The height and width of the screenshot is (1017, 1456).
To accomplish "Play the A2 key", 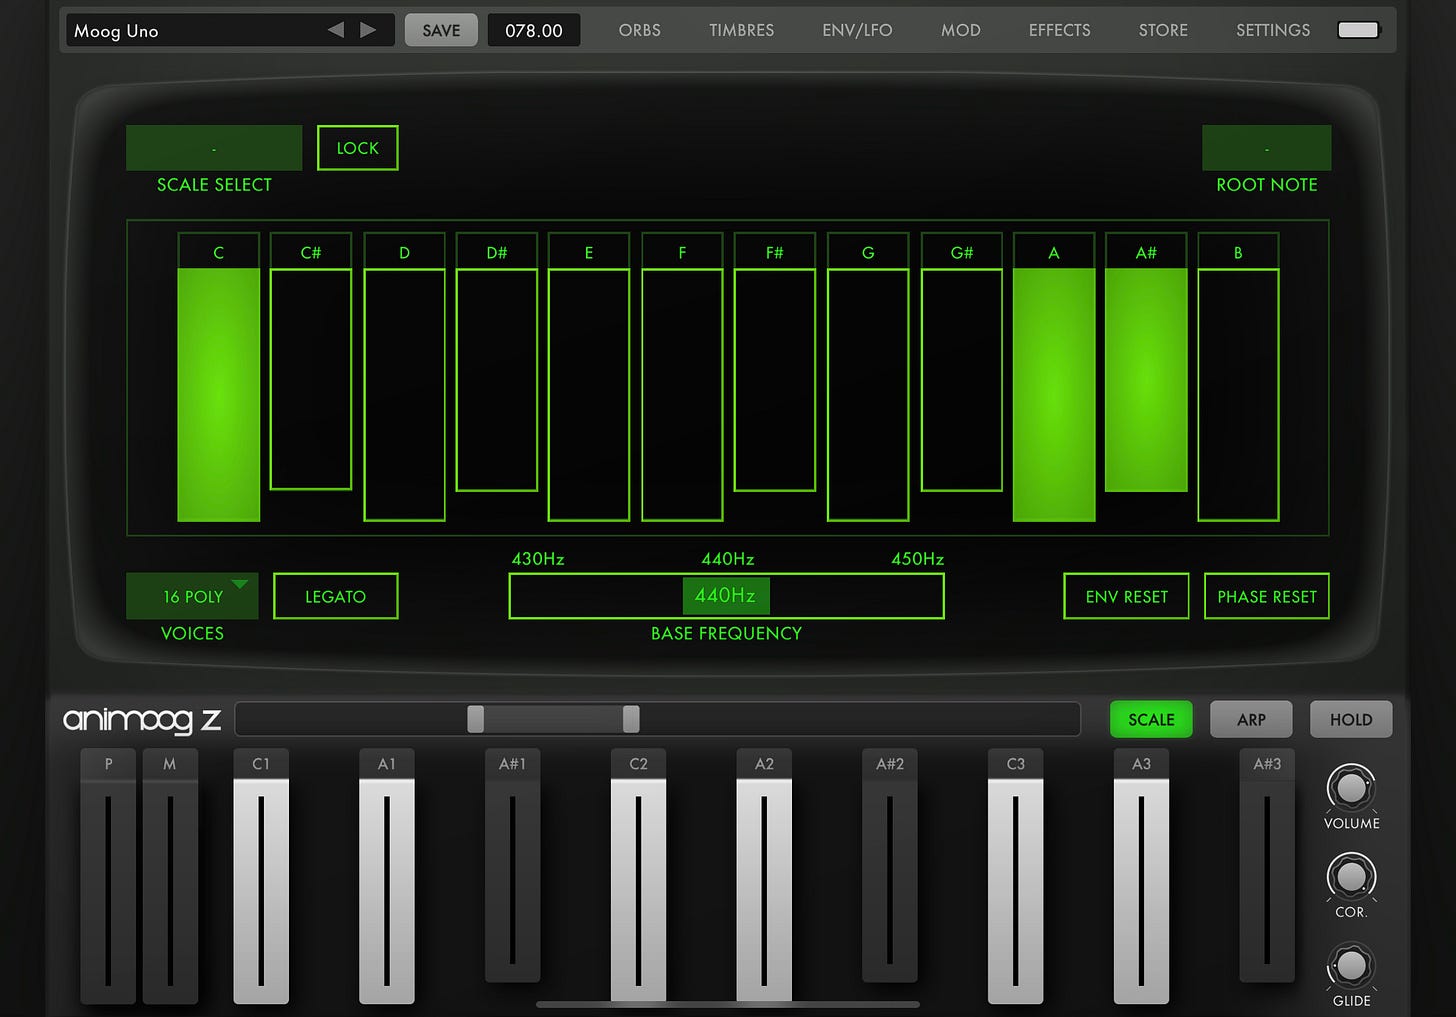I will coord(764,876).
